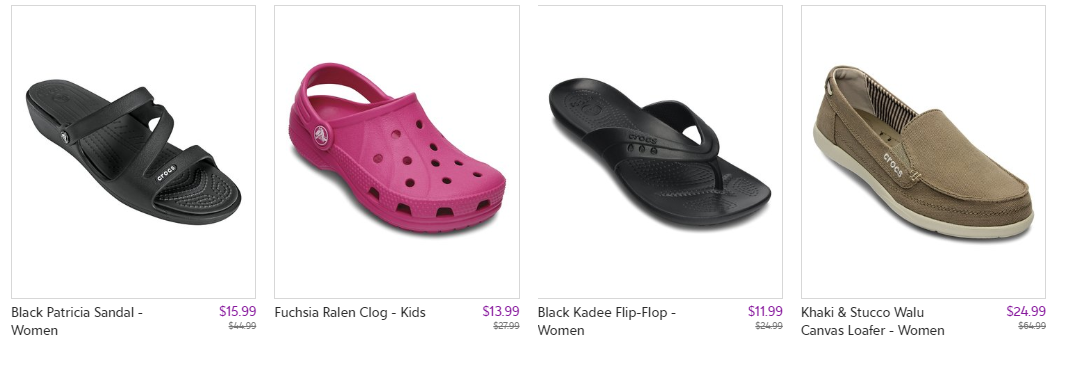This screenshot has width=1069, height=378.
Task: Click the struck-through $24.99 price under $11.99
Action: point(768,326)
